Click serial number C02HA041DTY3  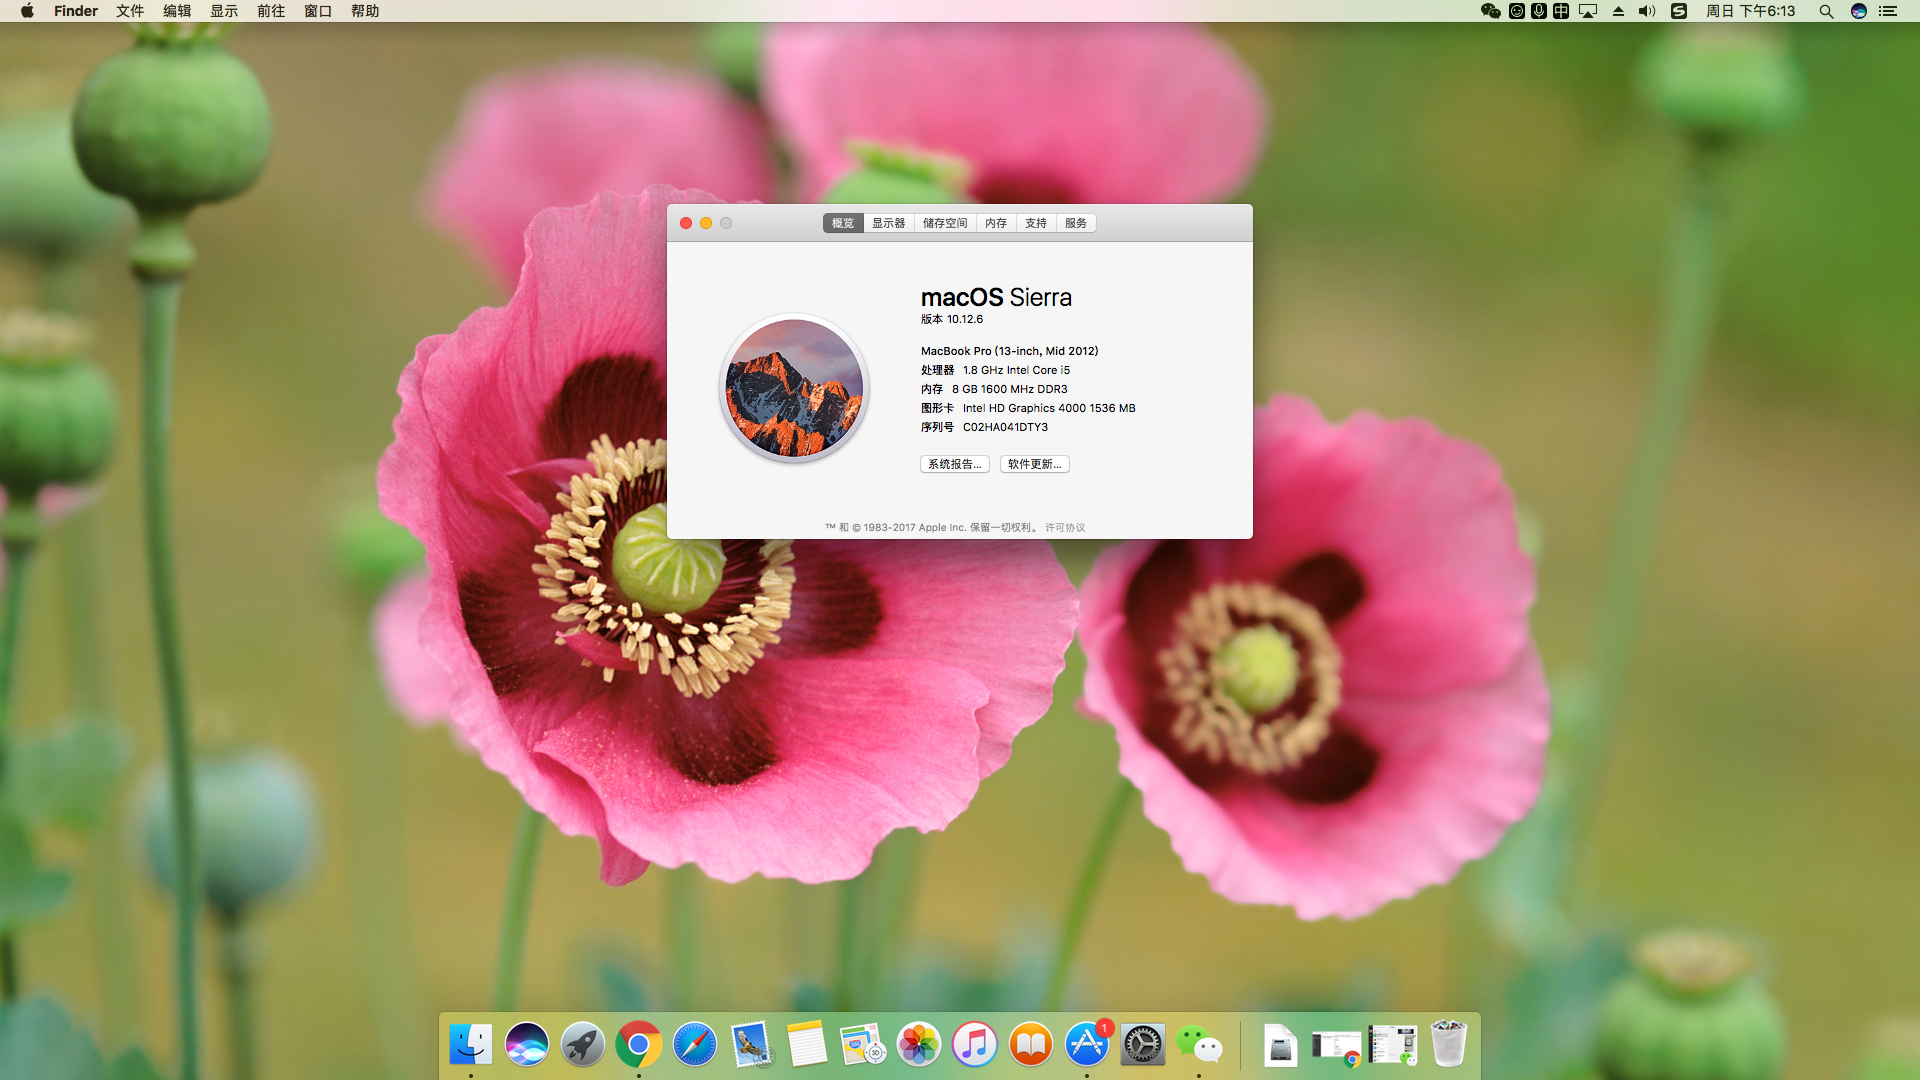click(1006, 427)
